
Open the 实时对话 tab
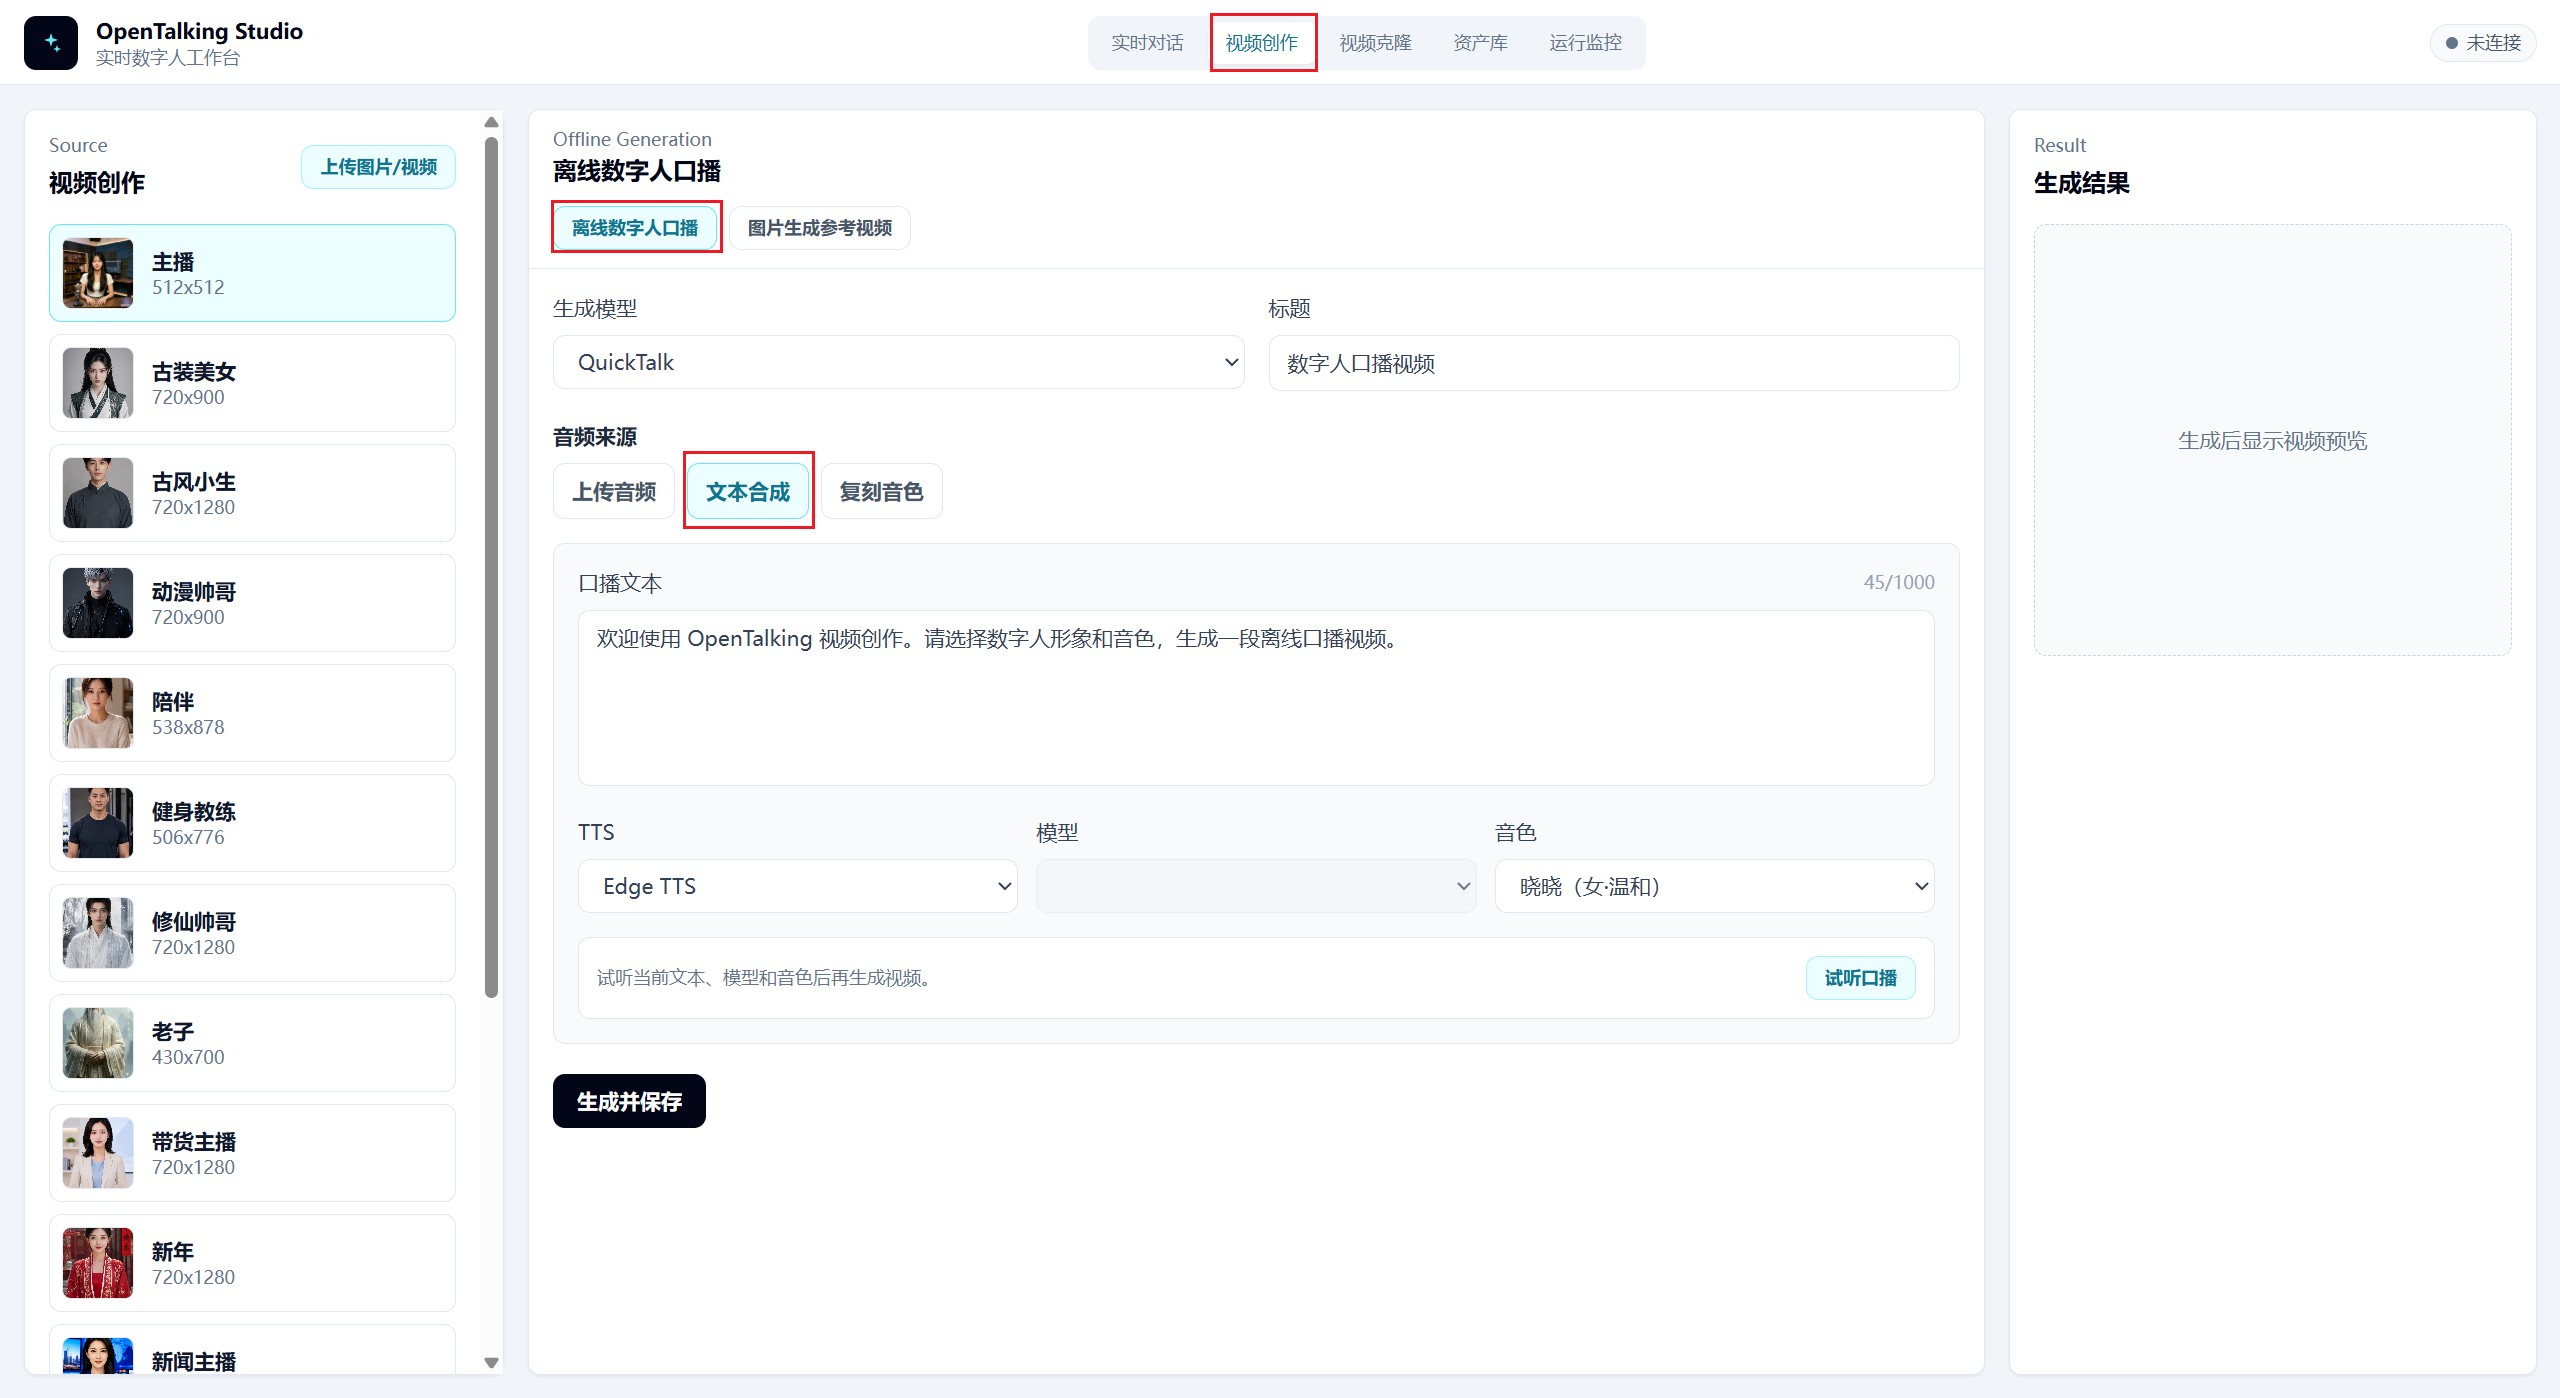pos(1147,43)
